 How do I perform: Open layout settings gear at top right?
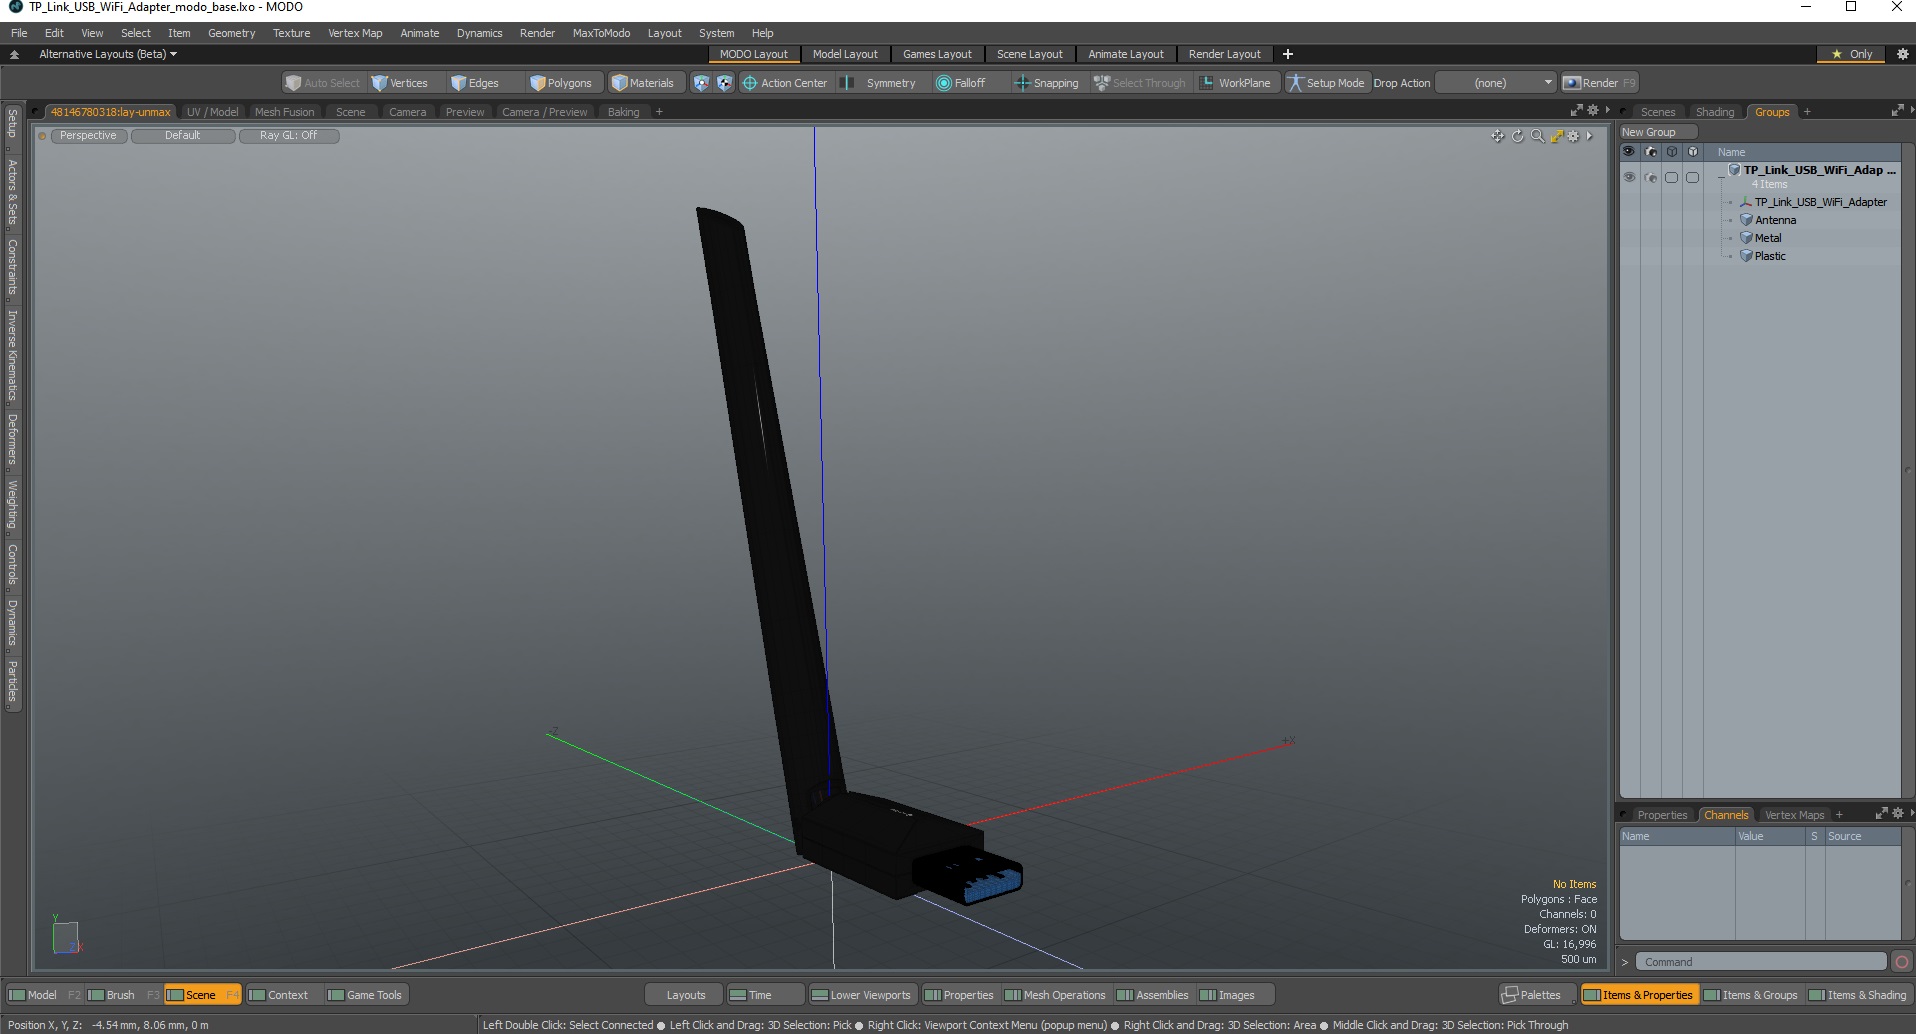[x=1902, y=54]
